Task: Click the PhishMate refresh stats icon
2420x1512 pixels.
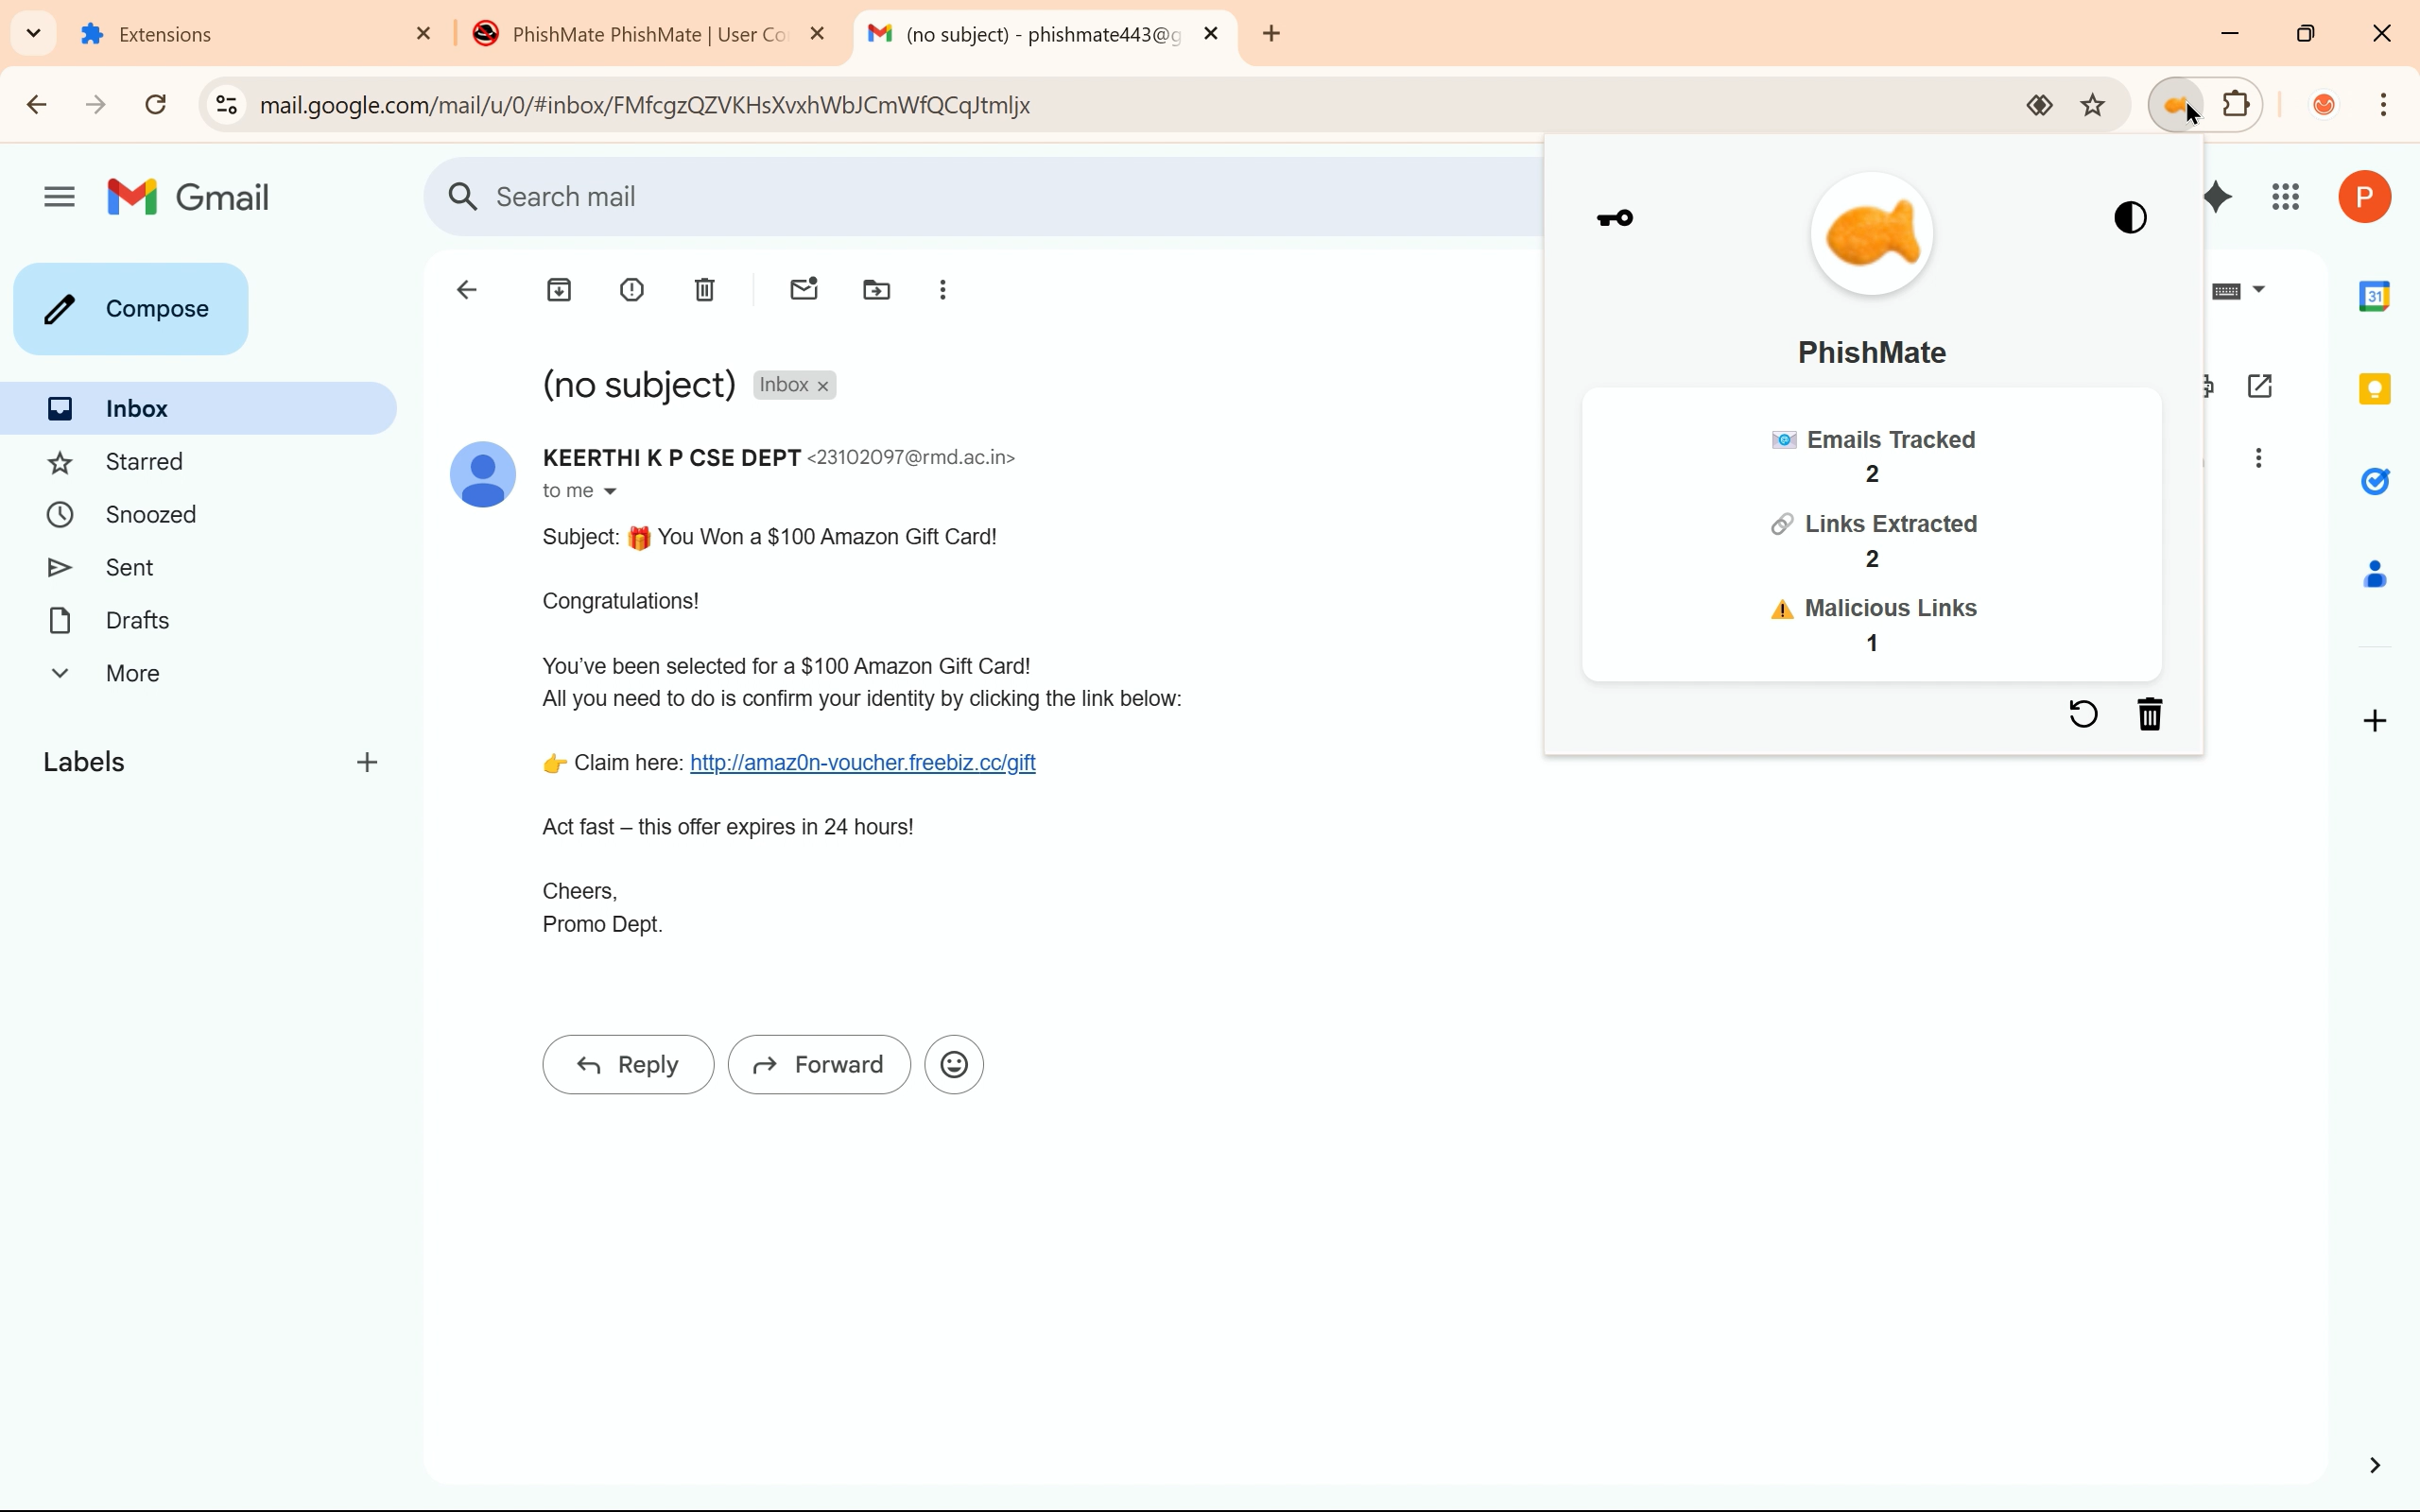Action: coord(2083,714)
